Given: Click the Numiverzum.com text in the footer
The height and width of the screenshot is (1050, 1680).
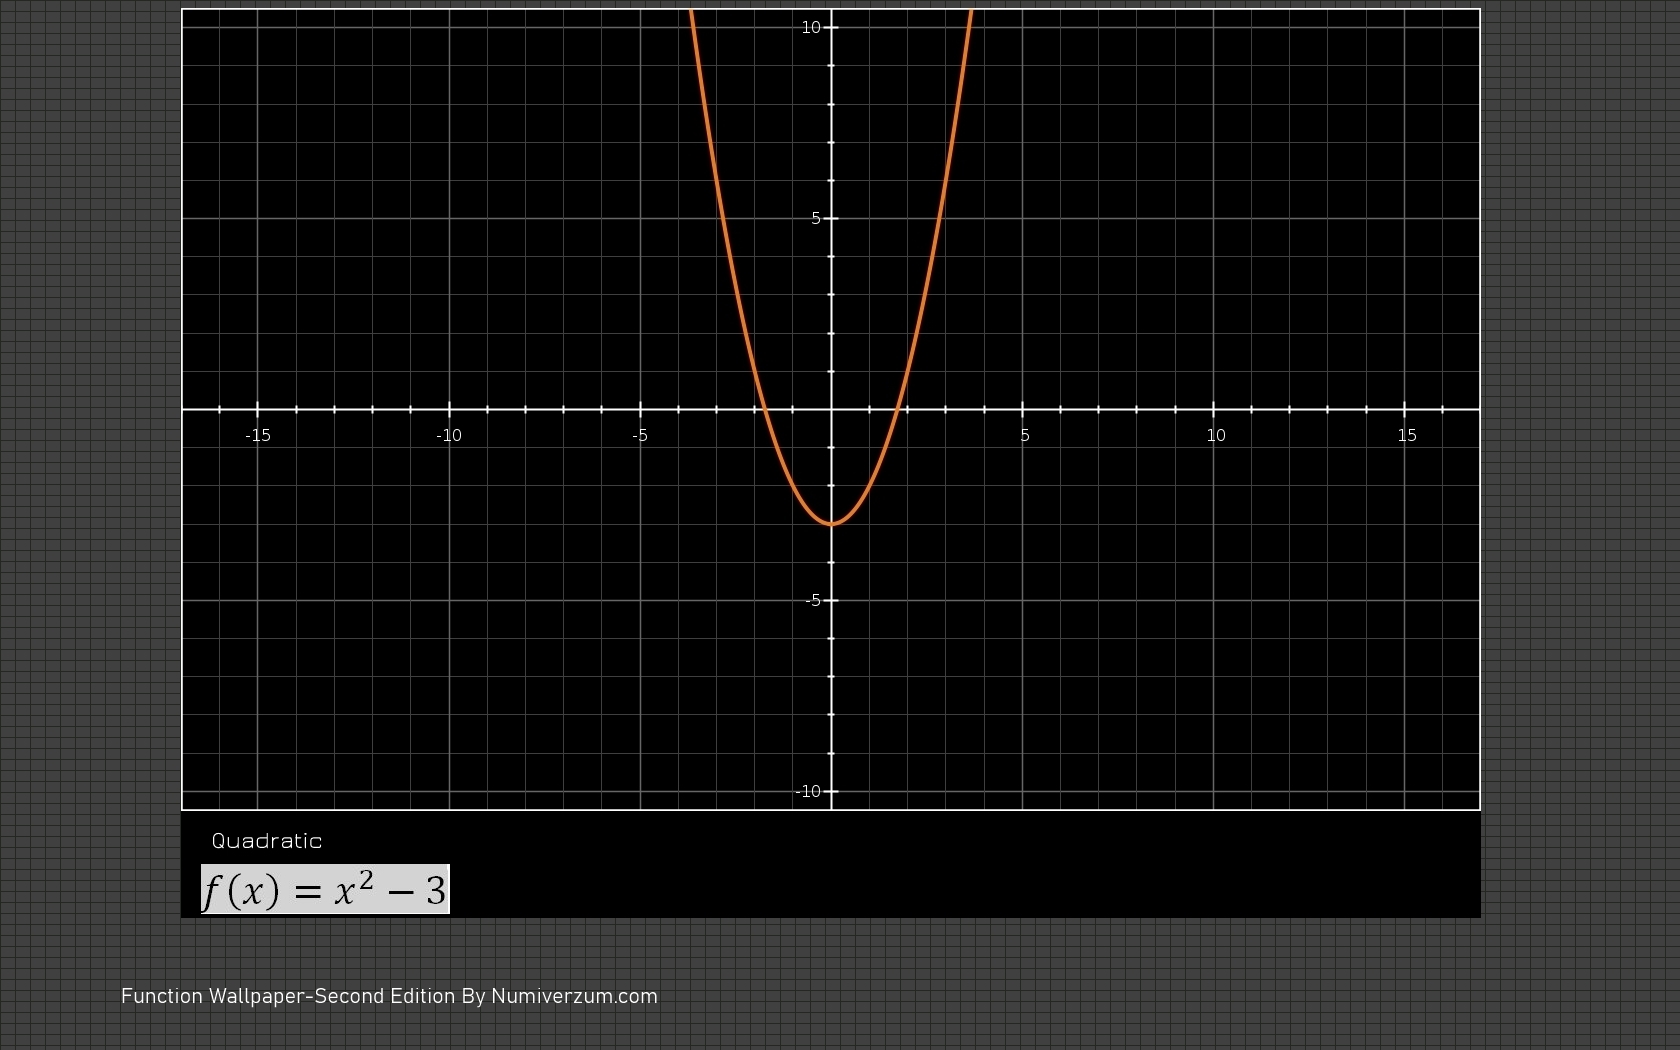Looking at the screenshot, I should pos(574,997).
